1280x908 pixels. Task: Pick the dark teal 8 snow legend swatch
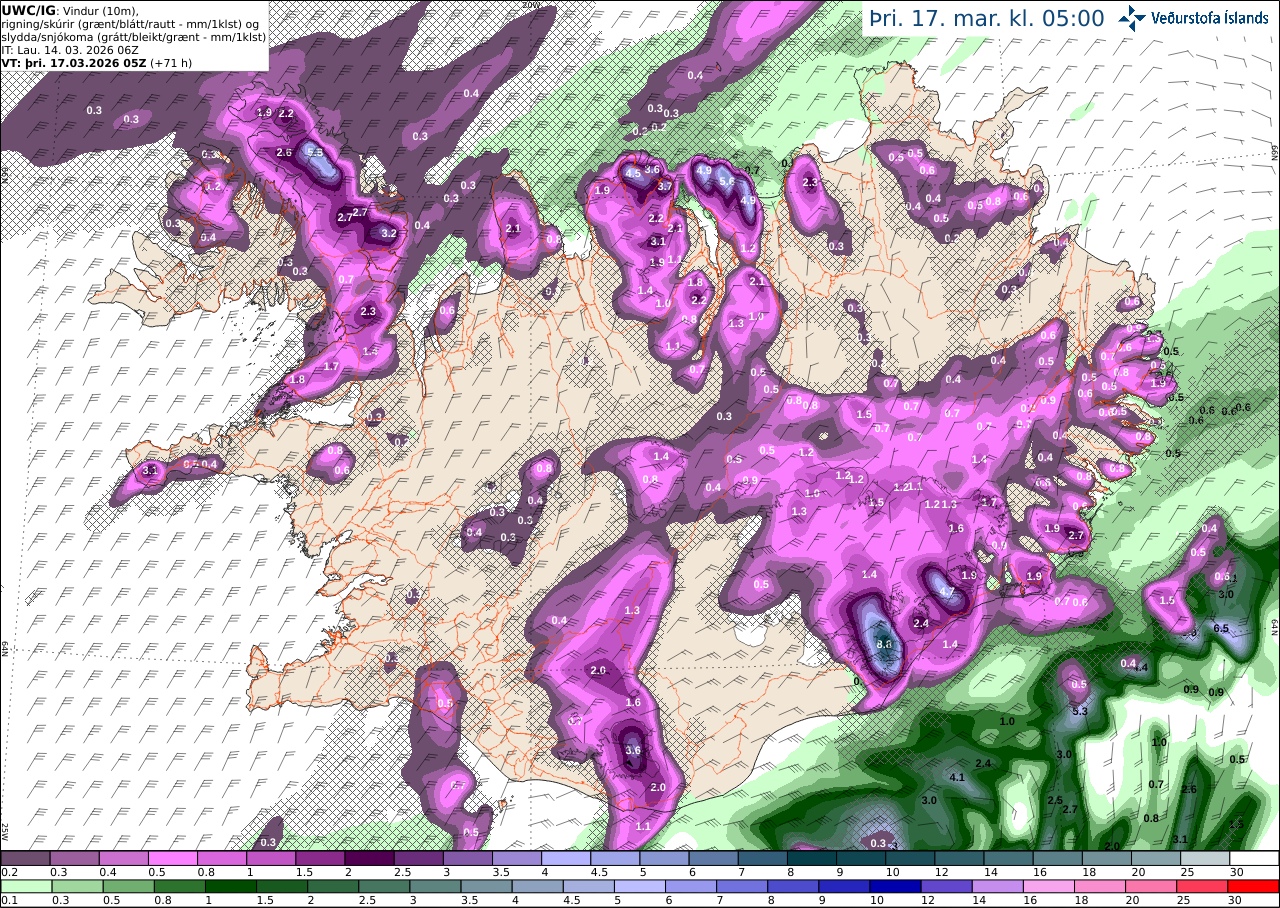[x=812, y=858]
